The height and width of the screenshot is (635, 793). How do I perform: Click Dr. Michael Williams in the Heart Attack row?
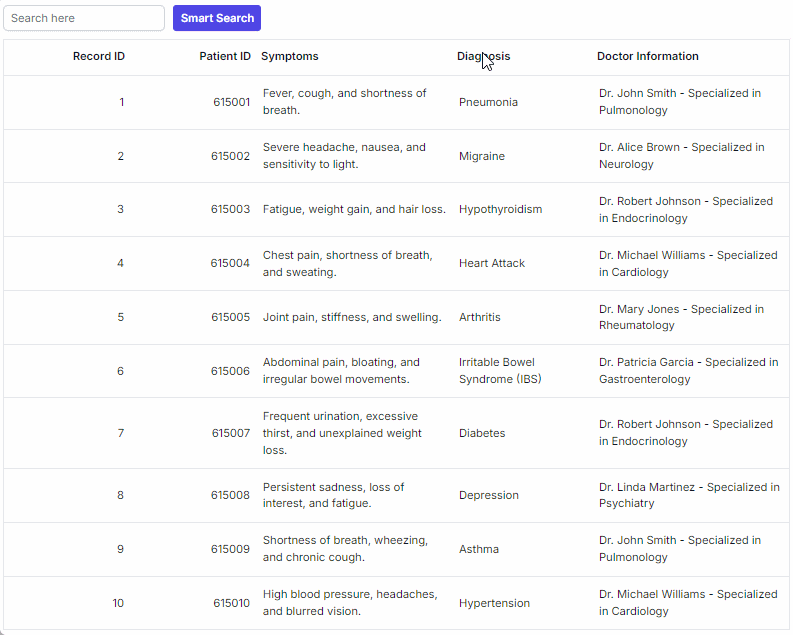click(688, 263)
